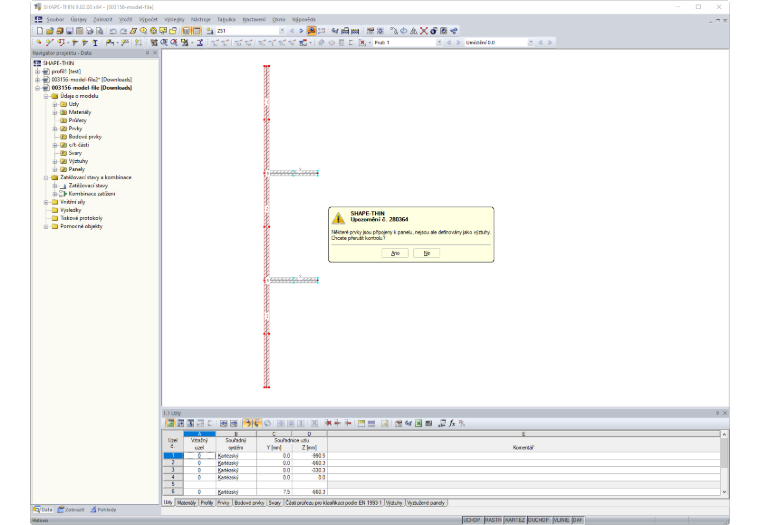Toggle VLINIE guidelines in status bar
Image resolution: width=760 pixels, height=525 pixels.
[561, 520]
